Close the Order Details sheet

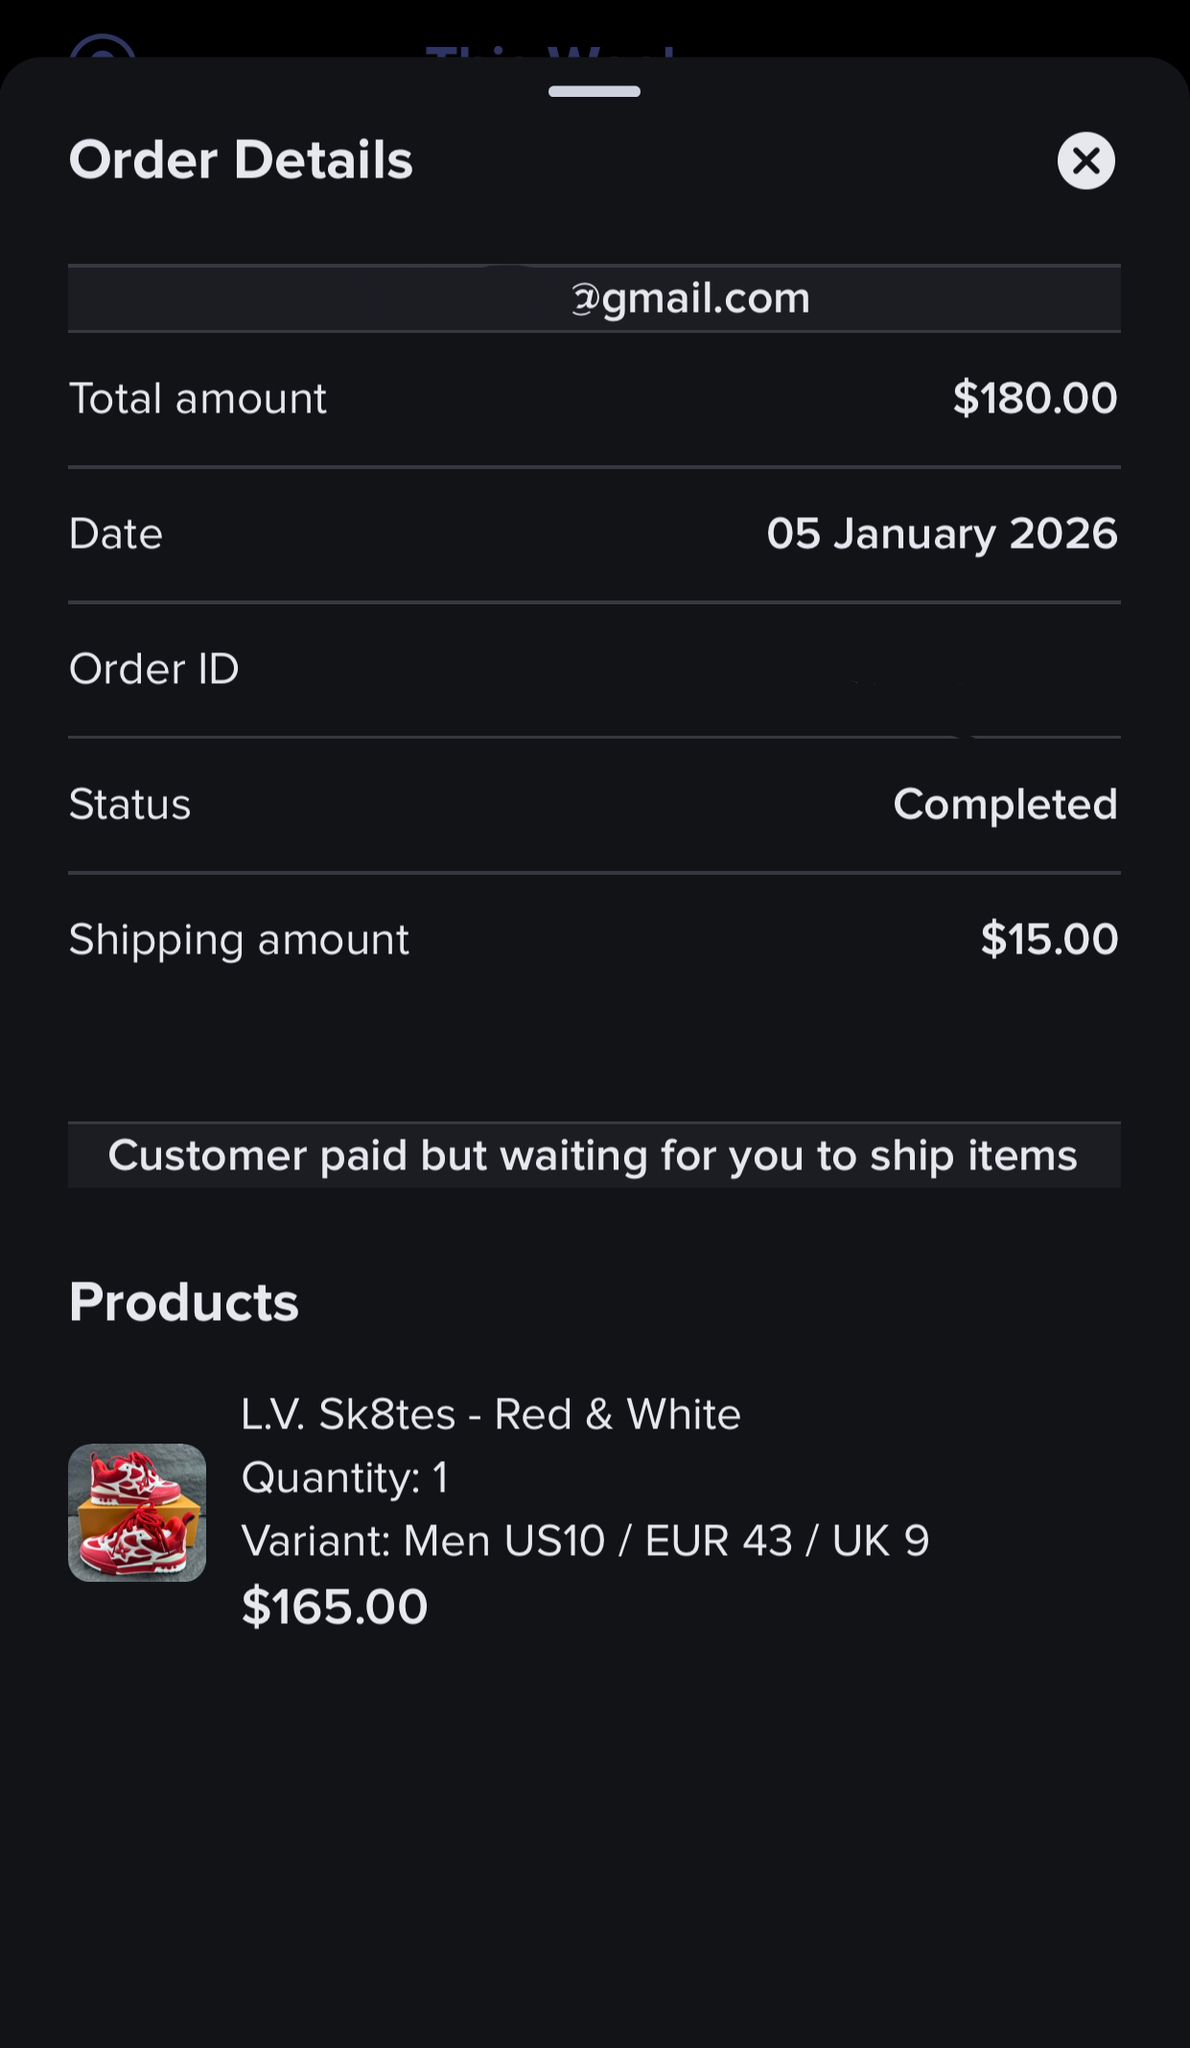pyautogui.click(x=1086, y=161)
